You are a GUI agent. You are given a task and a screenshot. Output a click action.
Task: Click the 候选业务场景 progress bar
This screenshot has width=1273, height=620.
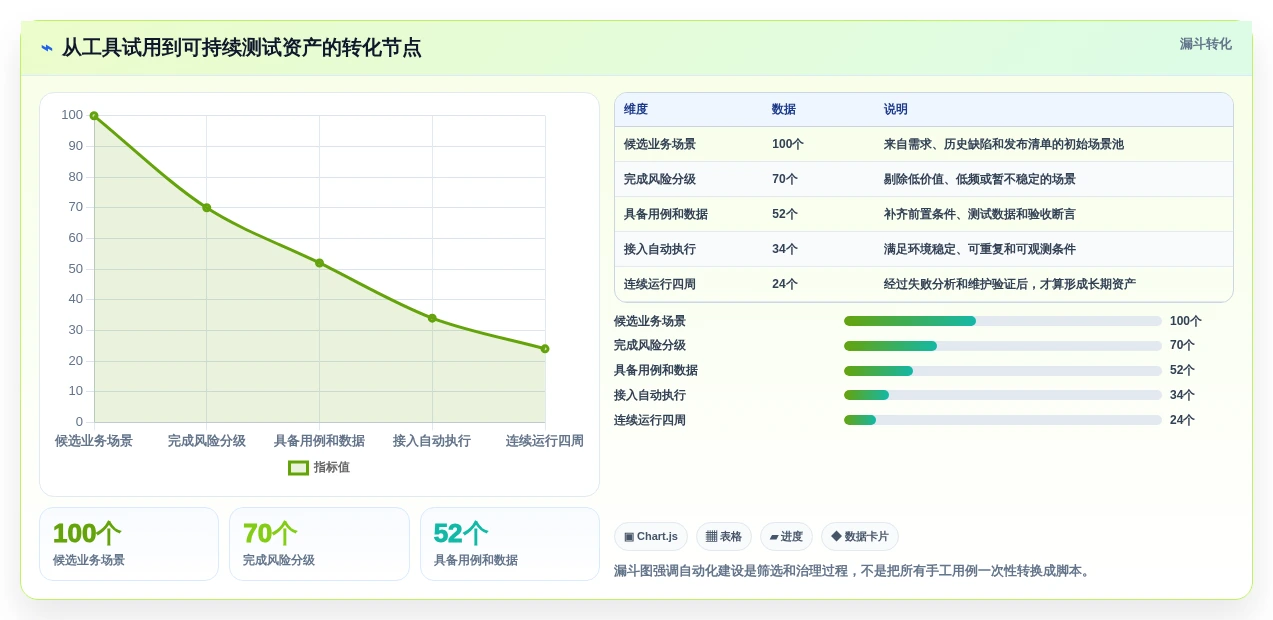(1003, 321)
